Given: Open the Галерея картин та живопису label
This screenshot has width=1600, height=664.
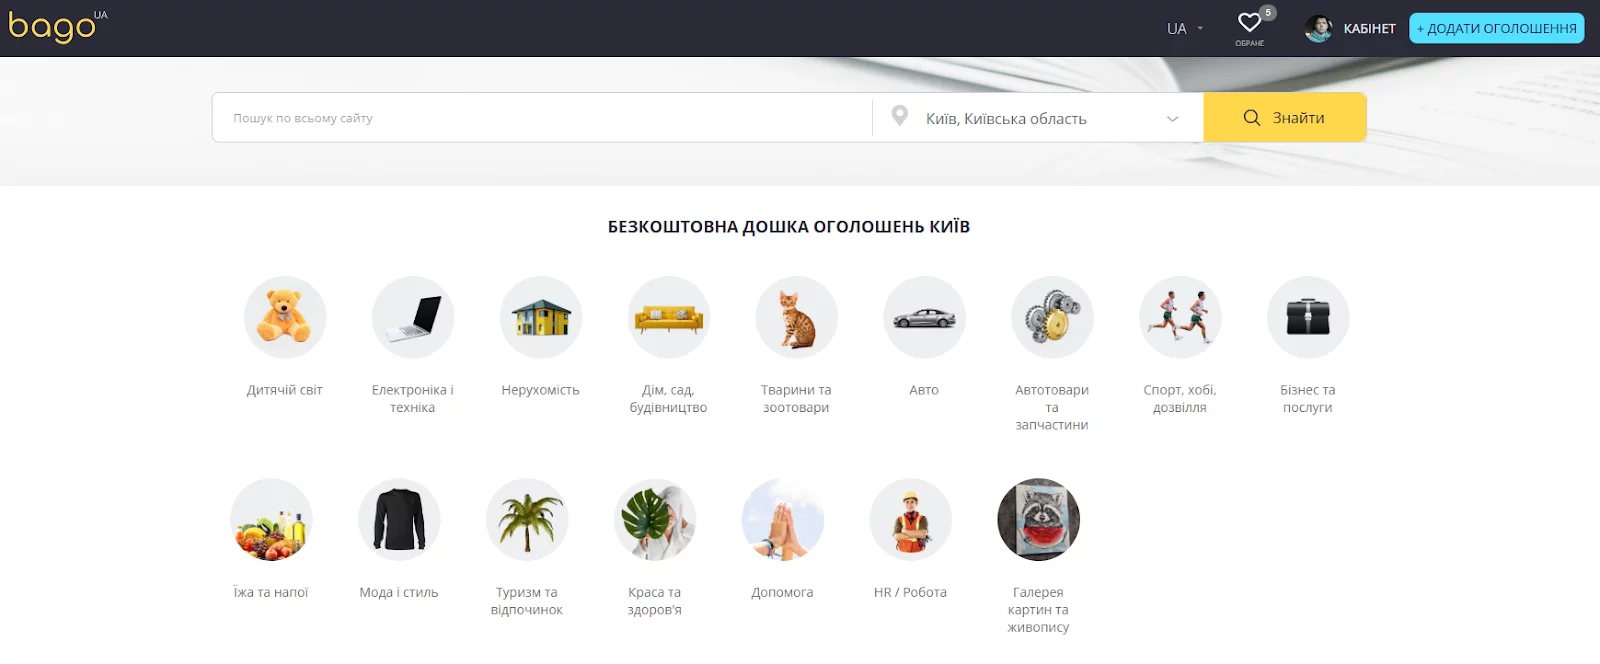Looking at the screenshot, I should (1039, 609).
